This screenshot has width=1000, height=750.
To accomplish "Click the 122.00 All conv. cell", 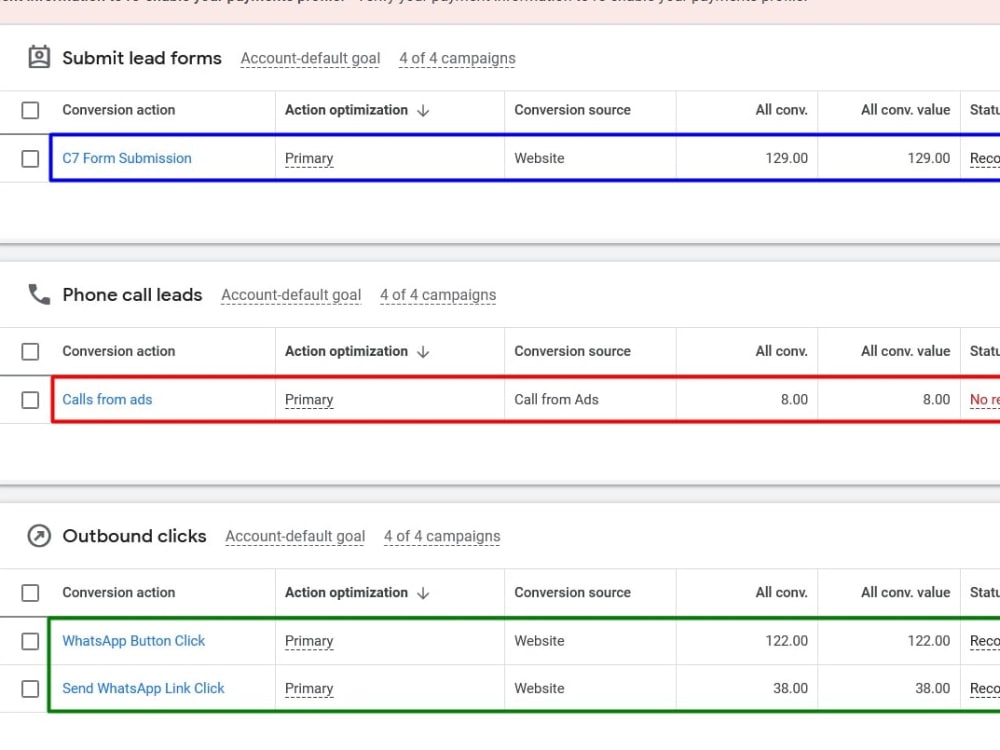I will tap(786, 640).
